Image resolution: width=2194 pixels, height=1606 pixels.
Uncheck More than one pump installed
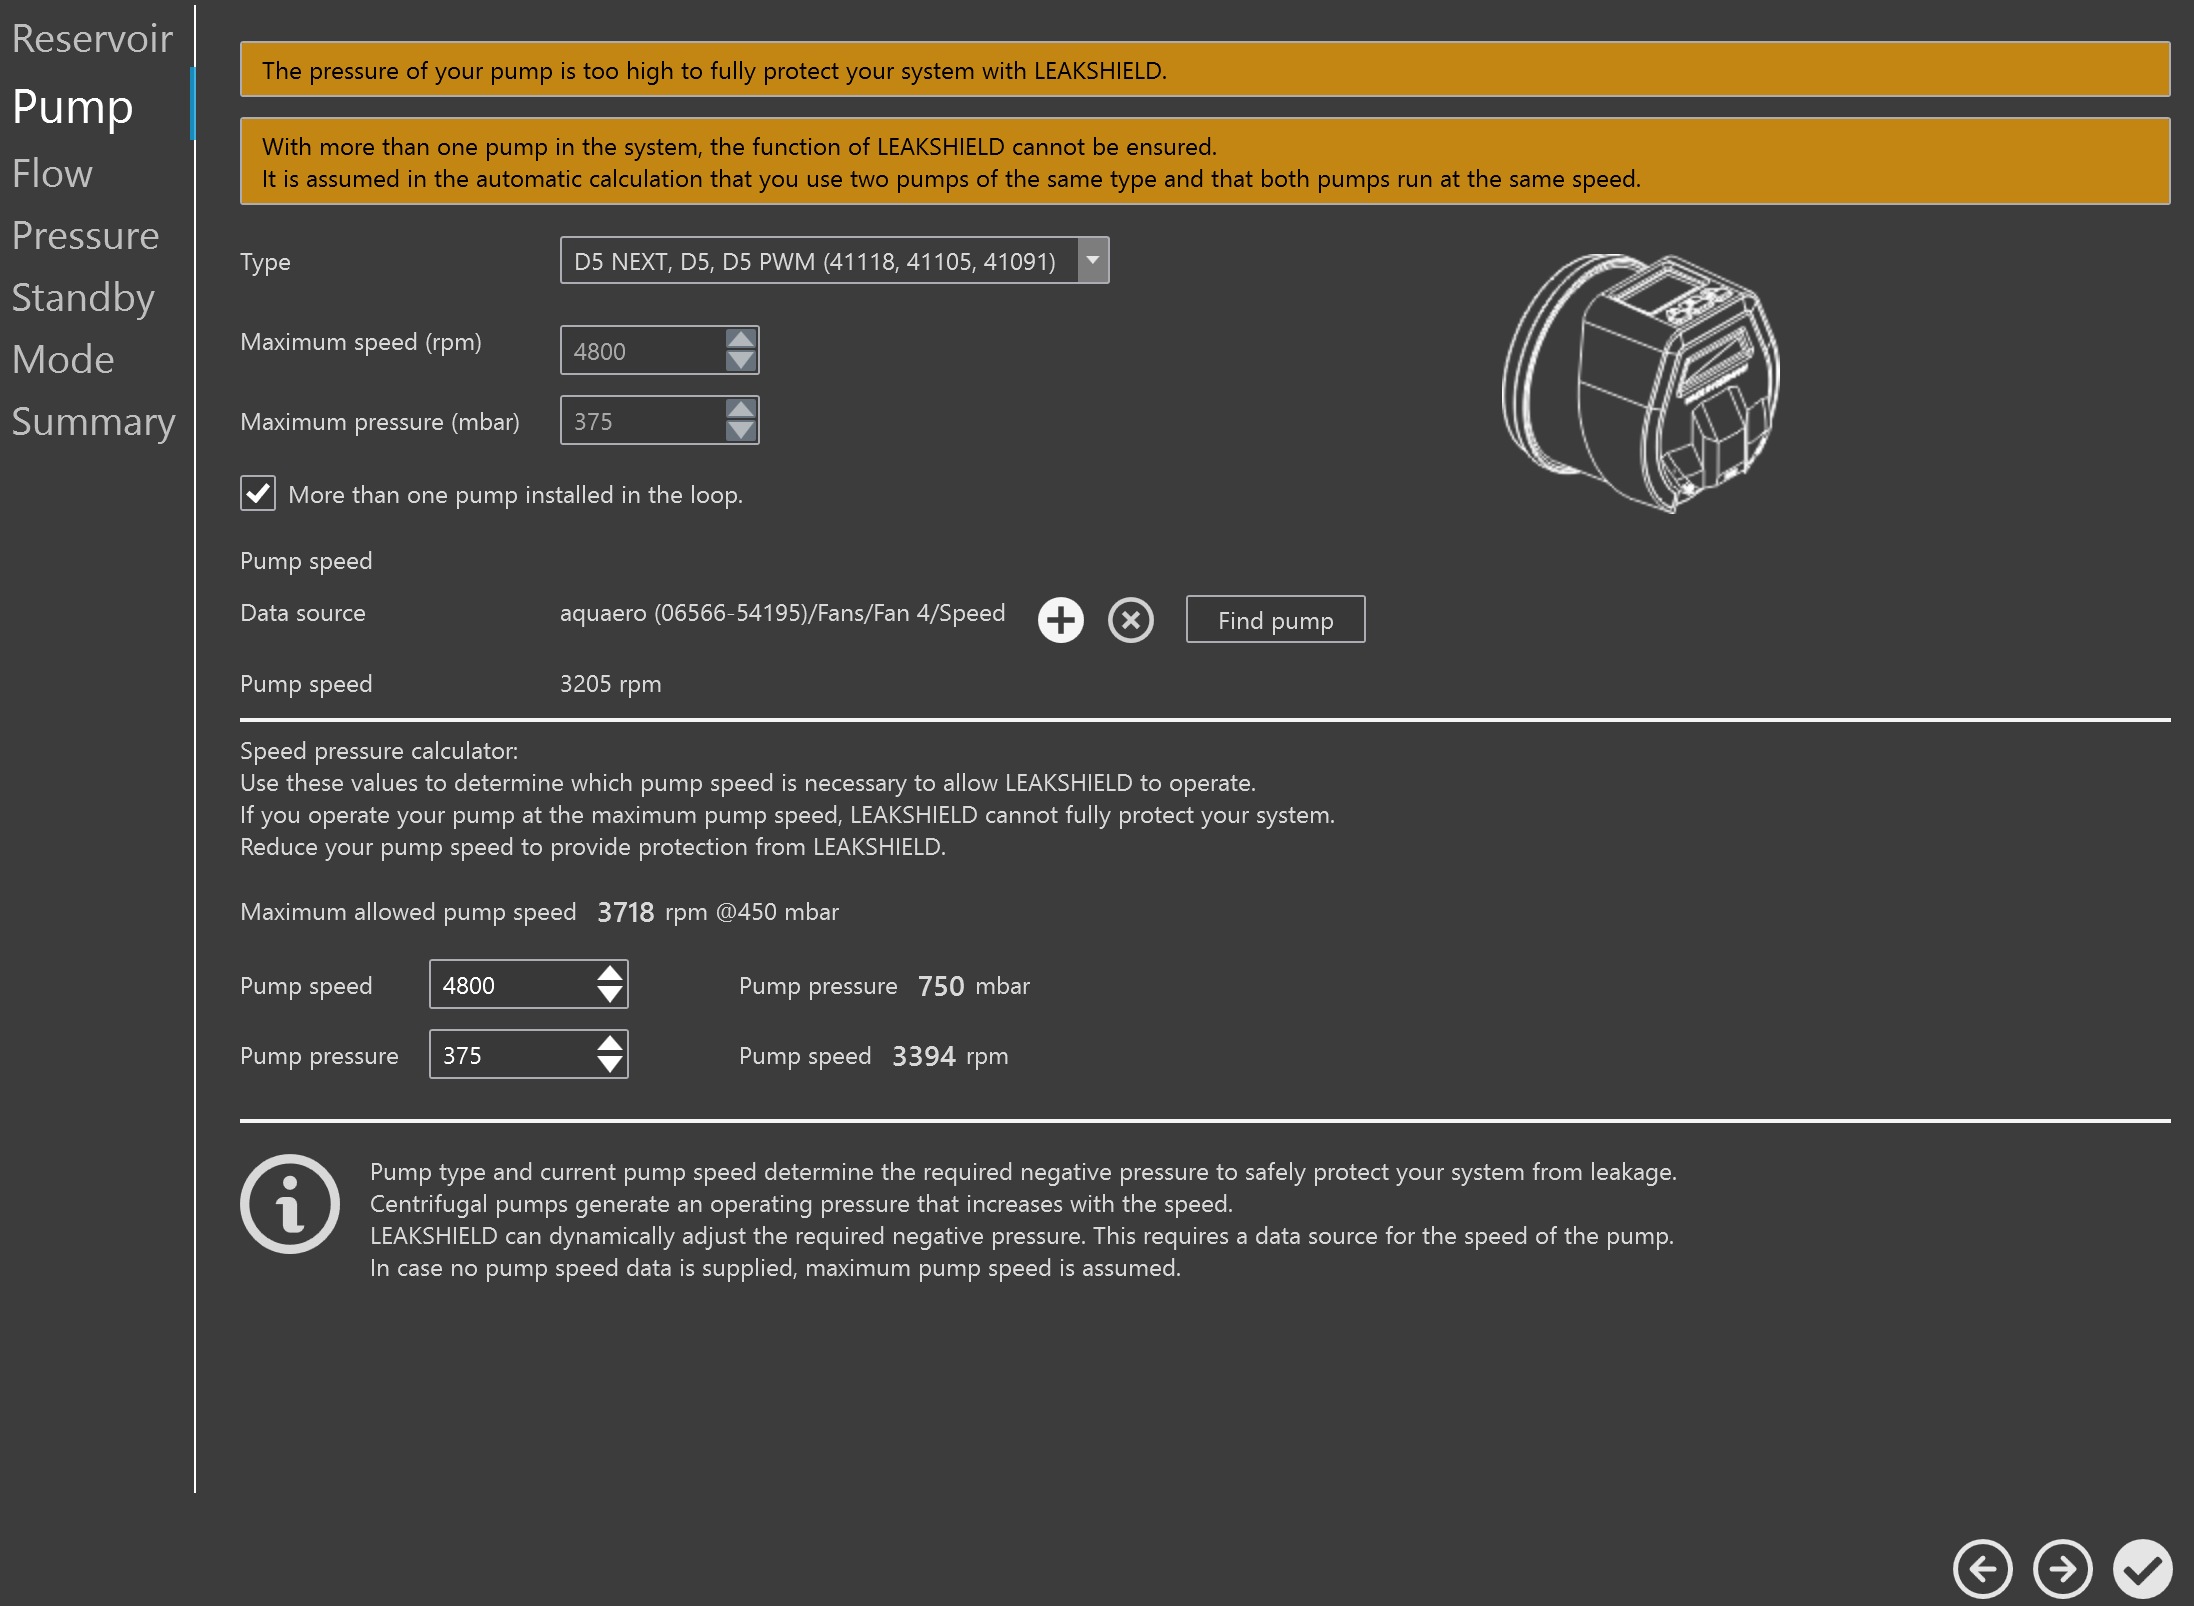pyautogui.click(x=258, y=493)
